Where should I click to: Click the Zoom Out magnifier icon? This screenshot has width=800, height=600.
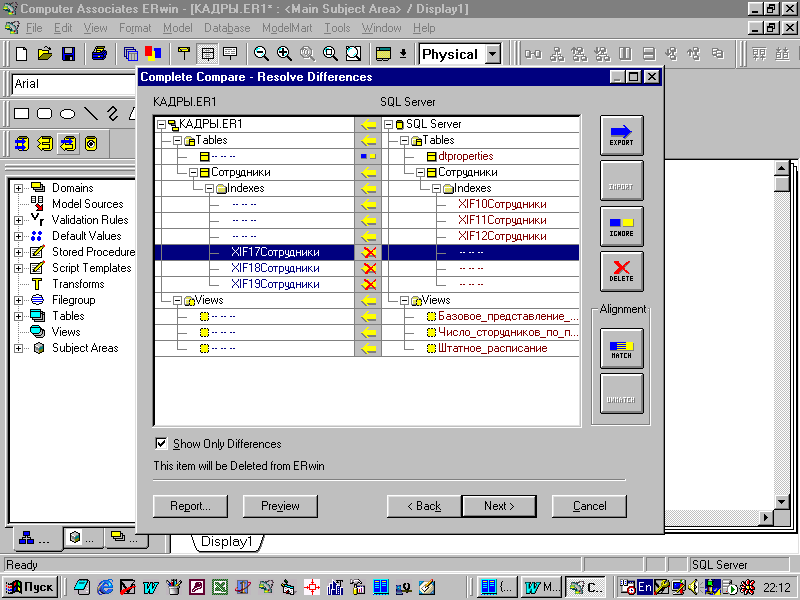click(x=261, y=54)
